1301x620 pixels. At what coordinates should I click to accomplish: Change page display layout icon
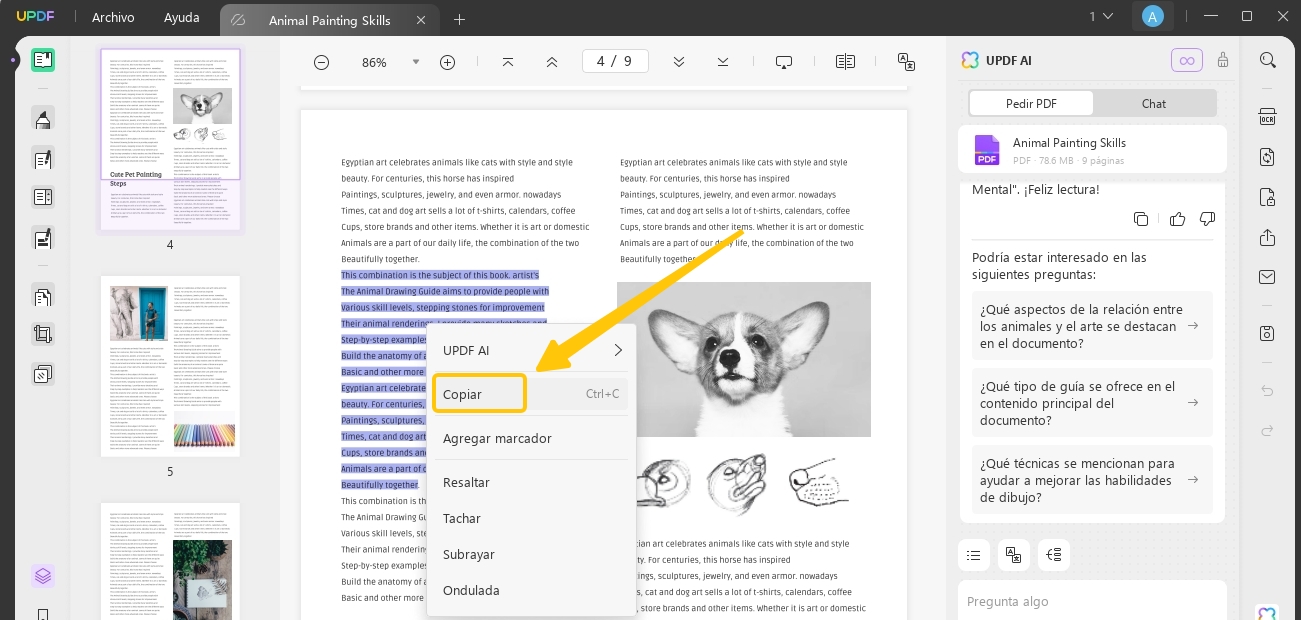[845, 62]
